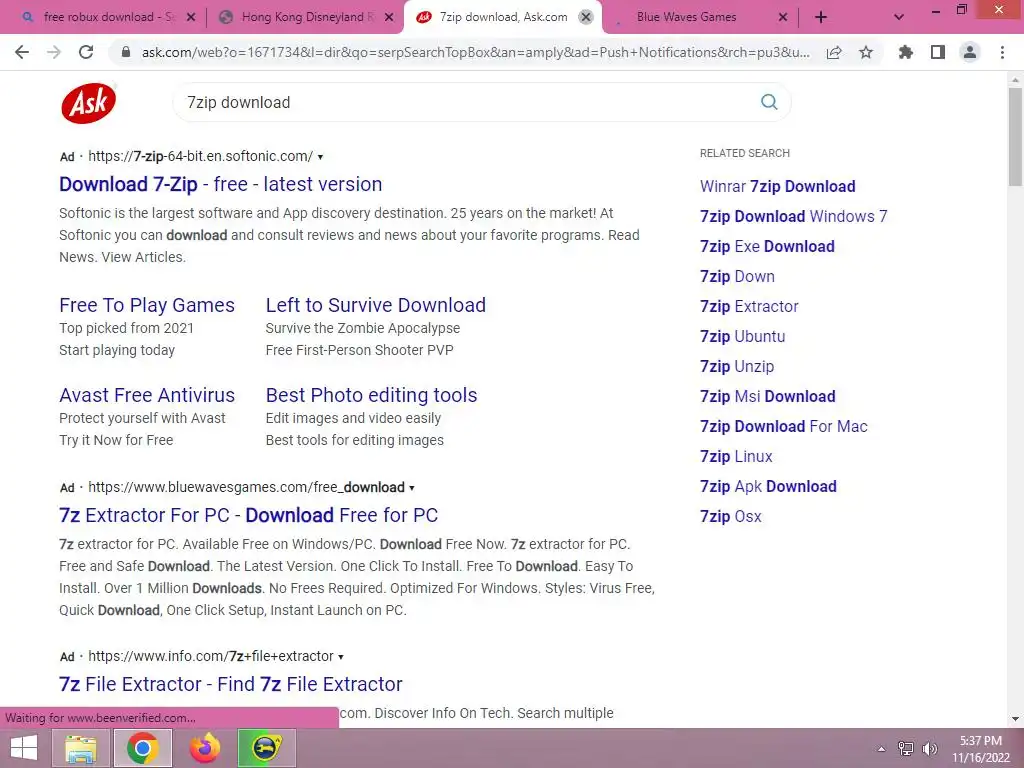Click related search '7zip Exe Download'
Viewport: 1024px width, 768px height.
767,246
